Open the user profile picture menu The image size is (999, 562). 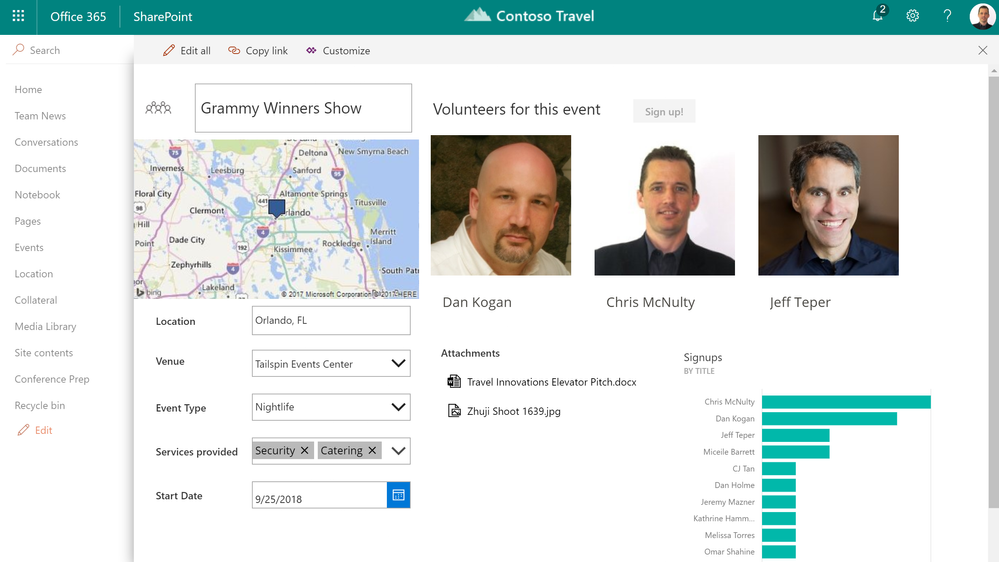(982, 17)
